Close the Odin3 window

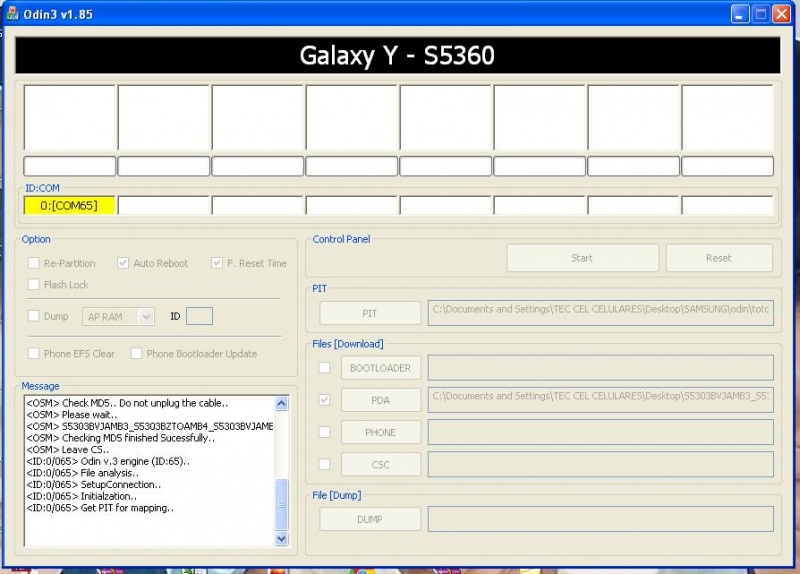(781, 14)
